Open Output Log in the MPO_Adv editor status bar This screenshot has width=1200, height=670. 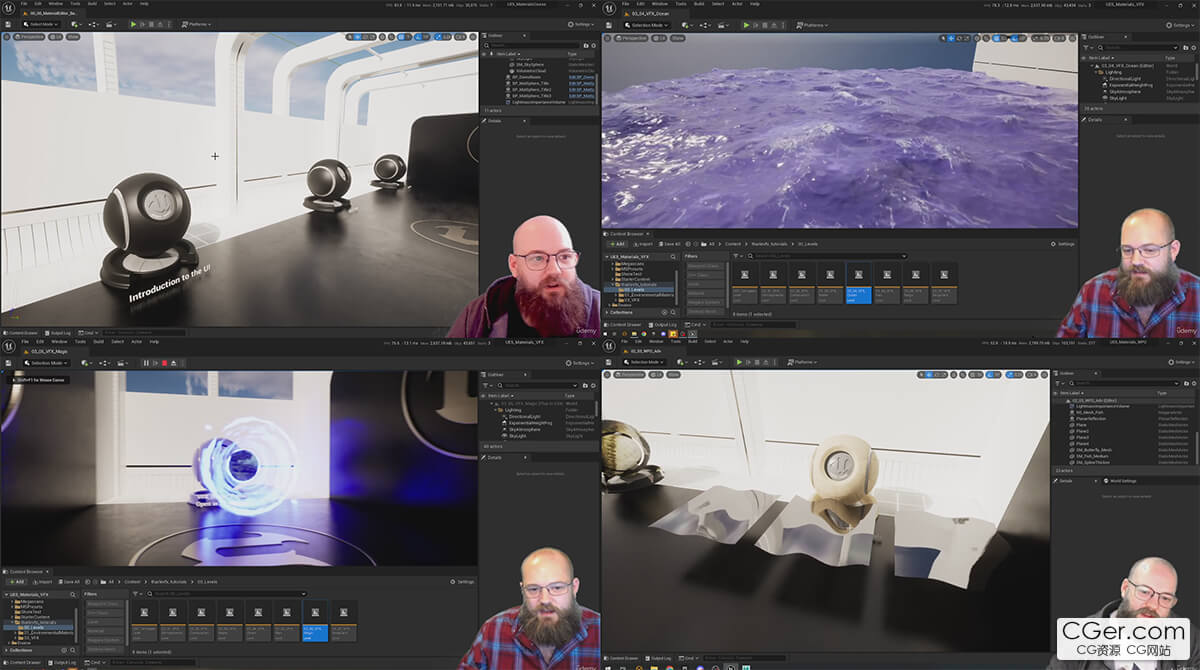pos(660,658)
